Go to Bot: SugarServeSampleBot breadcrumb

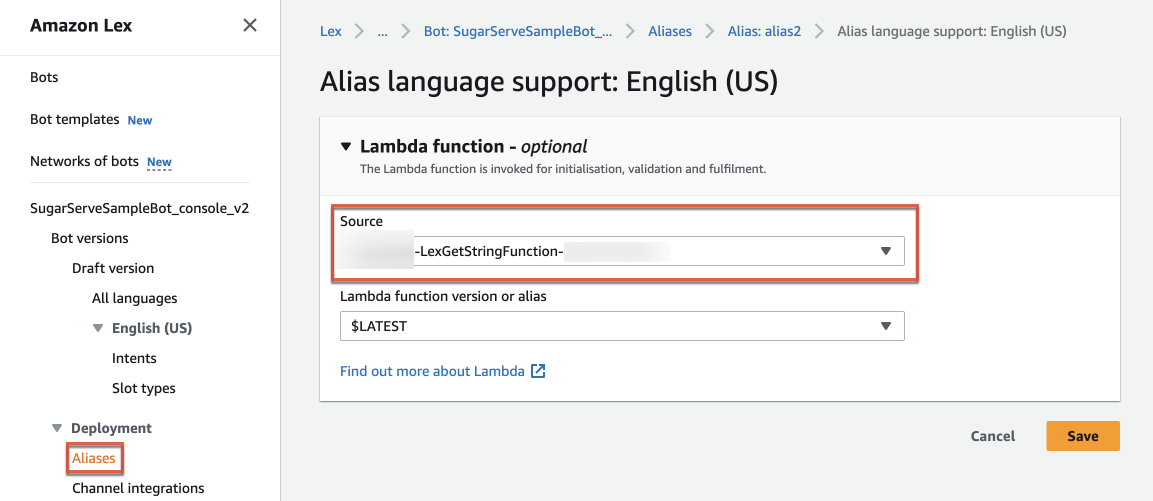coord(518,32)
